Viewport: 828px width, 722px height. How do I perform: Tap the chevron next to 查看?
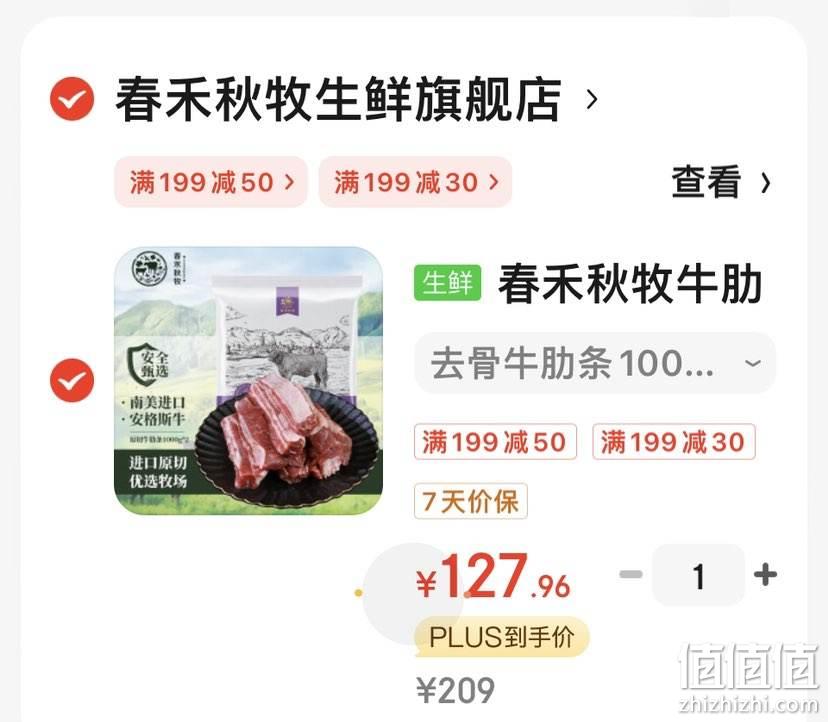click(x=765, y=183)
